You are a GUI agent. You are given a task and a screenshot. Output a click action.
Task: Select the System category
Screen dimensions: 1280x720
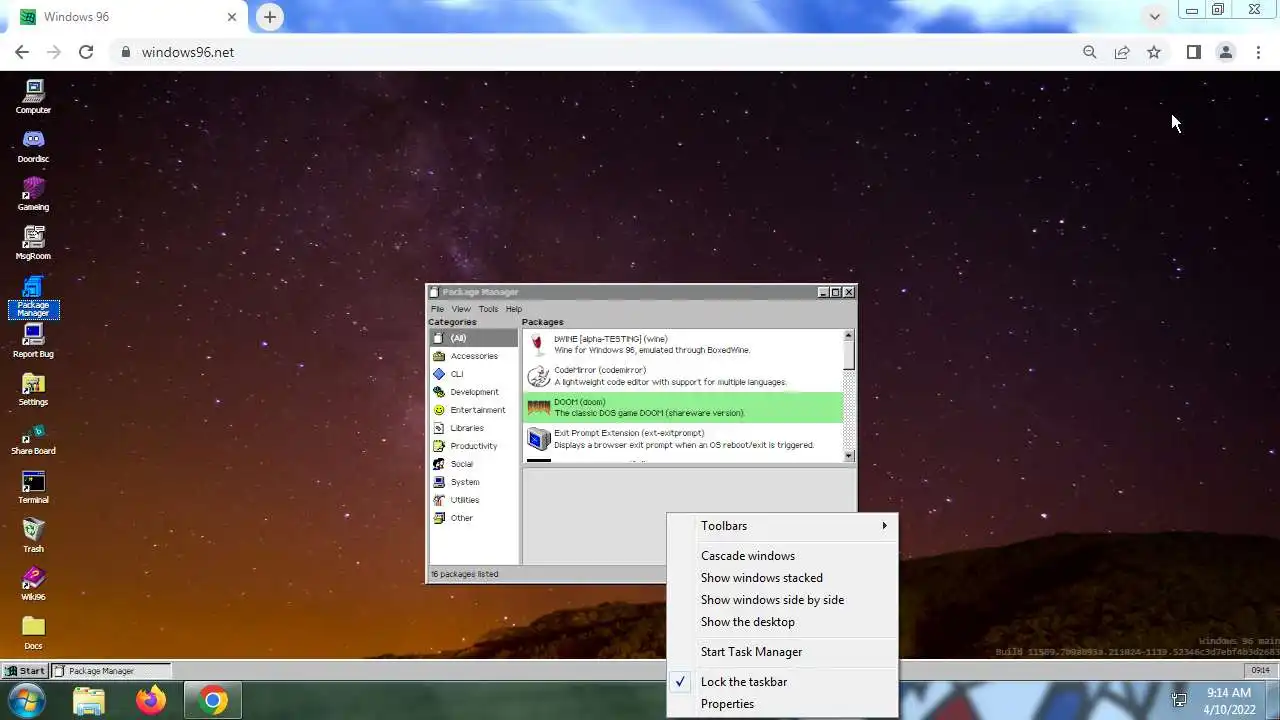tap(474, 482)
